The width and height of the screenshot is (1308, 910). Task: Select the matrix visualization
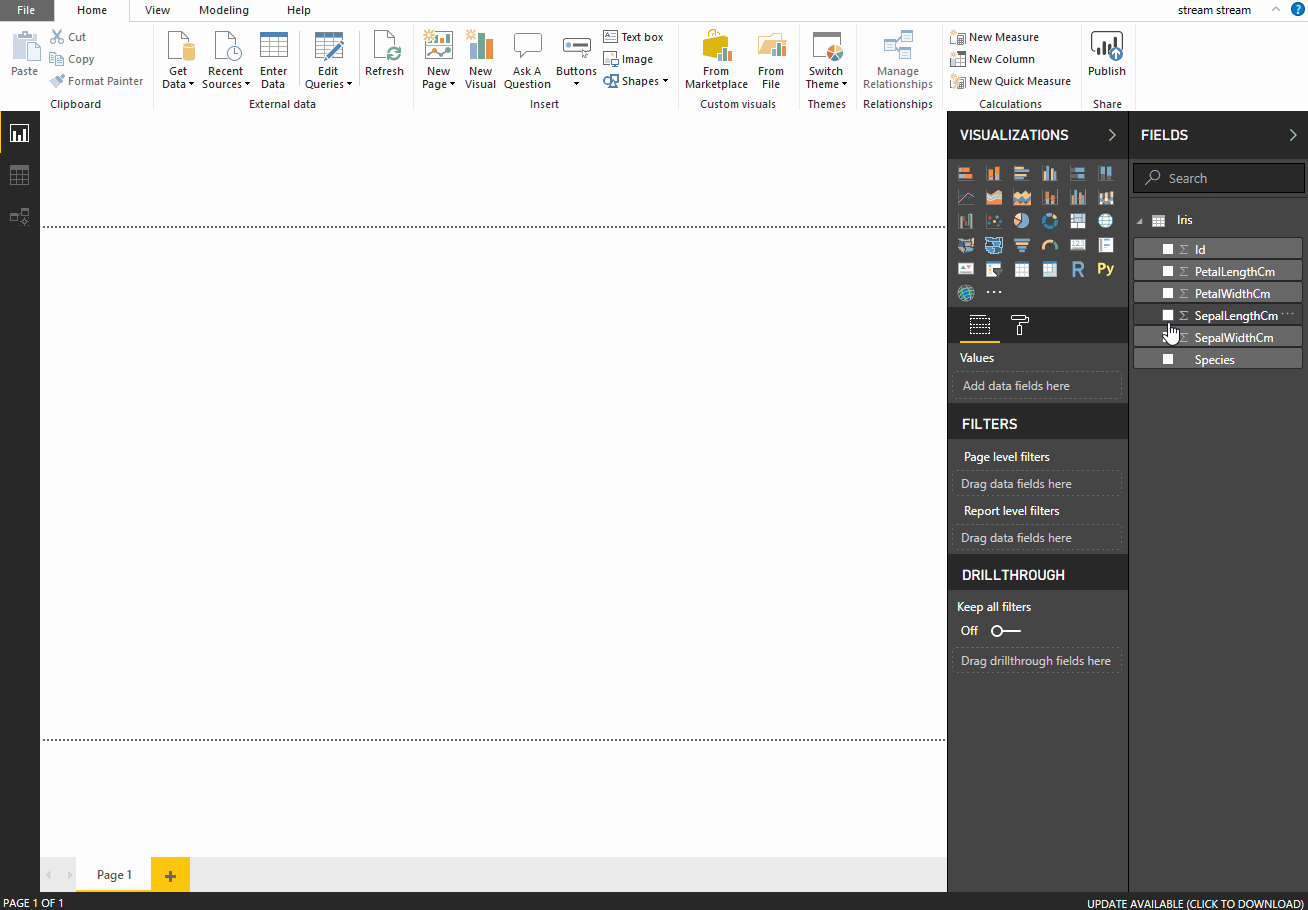pos(1049,269)
